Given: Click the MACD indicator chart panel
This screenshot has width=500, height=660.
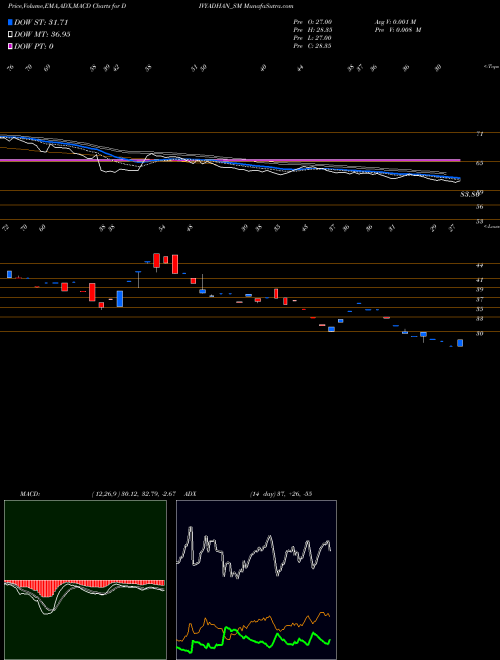Looking at the screenshot, I should [85, 580].
